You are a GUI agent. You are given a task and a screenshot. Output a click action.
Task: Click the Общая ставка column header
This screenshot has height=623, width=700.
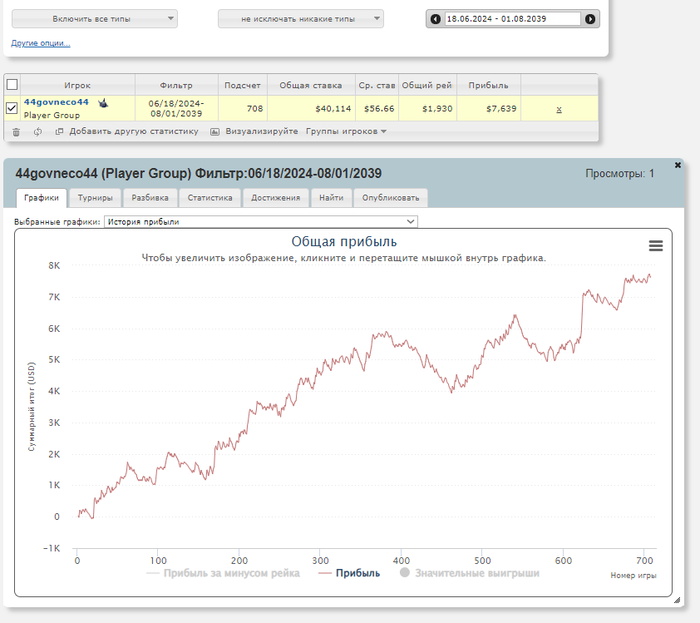tap(311, 85)
